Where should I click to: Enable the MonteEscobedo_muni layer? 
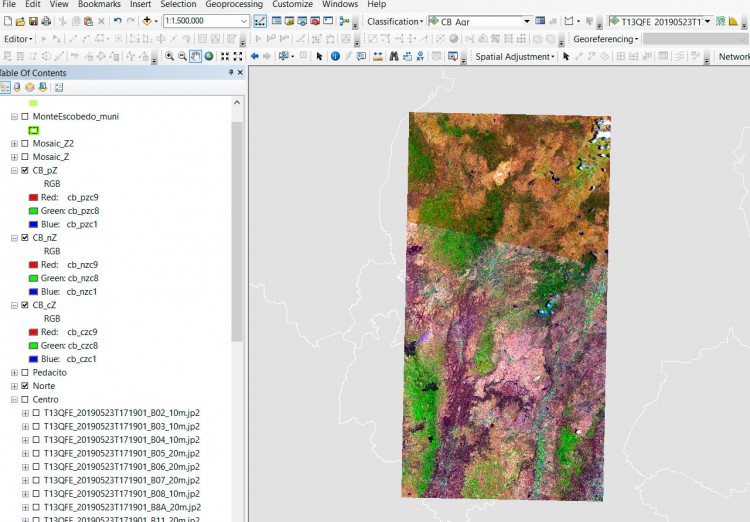25,116
